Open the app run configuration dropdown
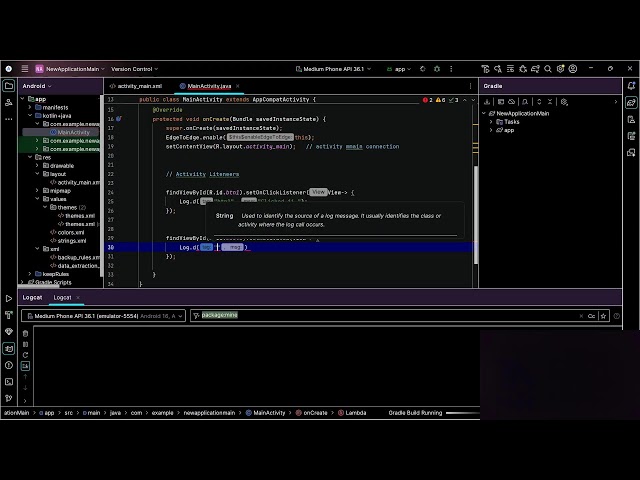The width and height of the screenshot is (640, 480). coord(399,69)
